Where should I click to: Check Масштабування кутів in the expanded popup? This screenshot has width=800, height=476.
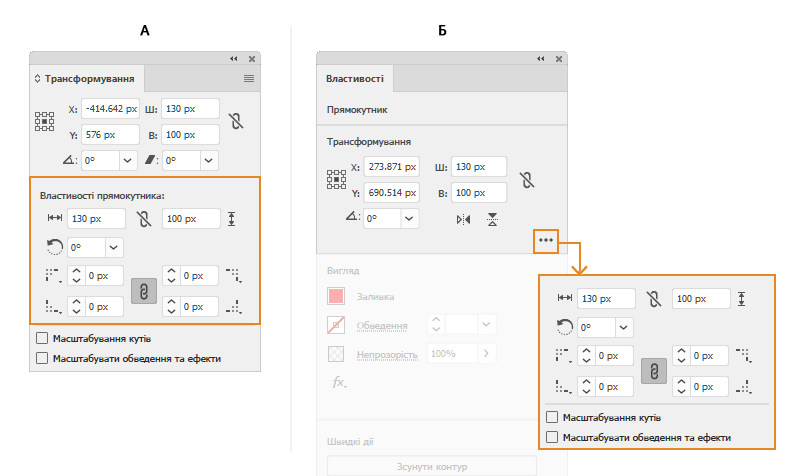552,417
